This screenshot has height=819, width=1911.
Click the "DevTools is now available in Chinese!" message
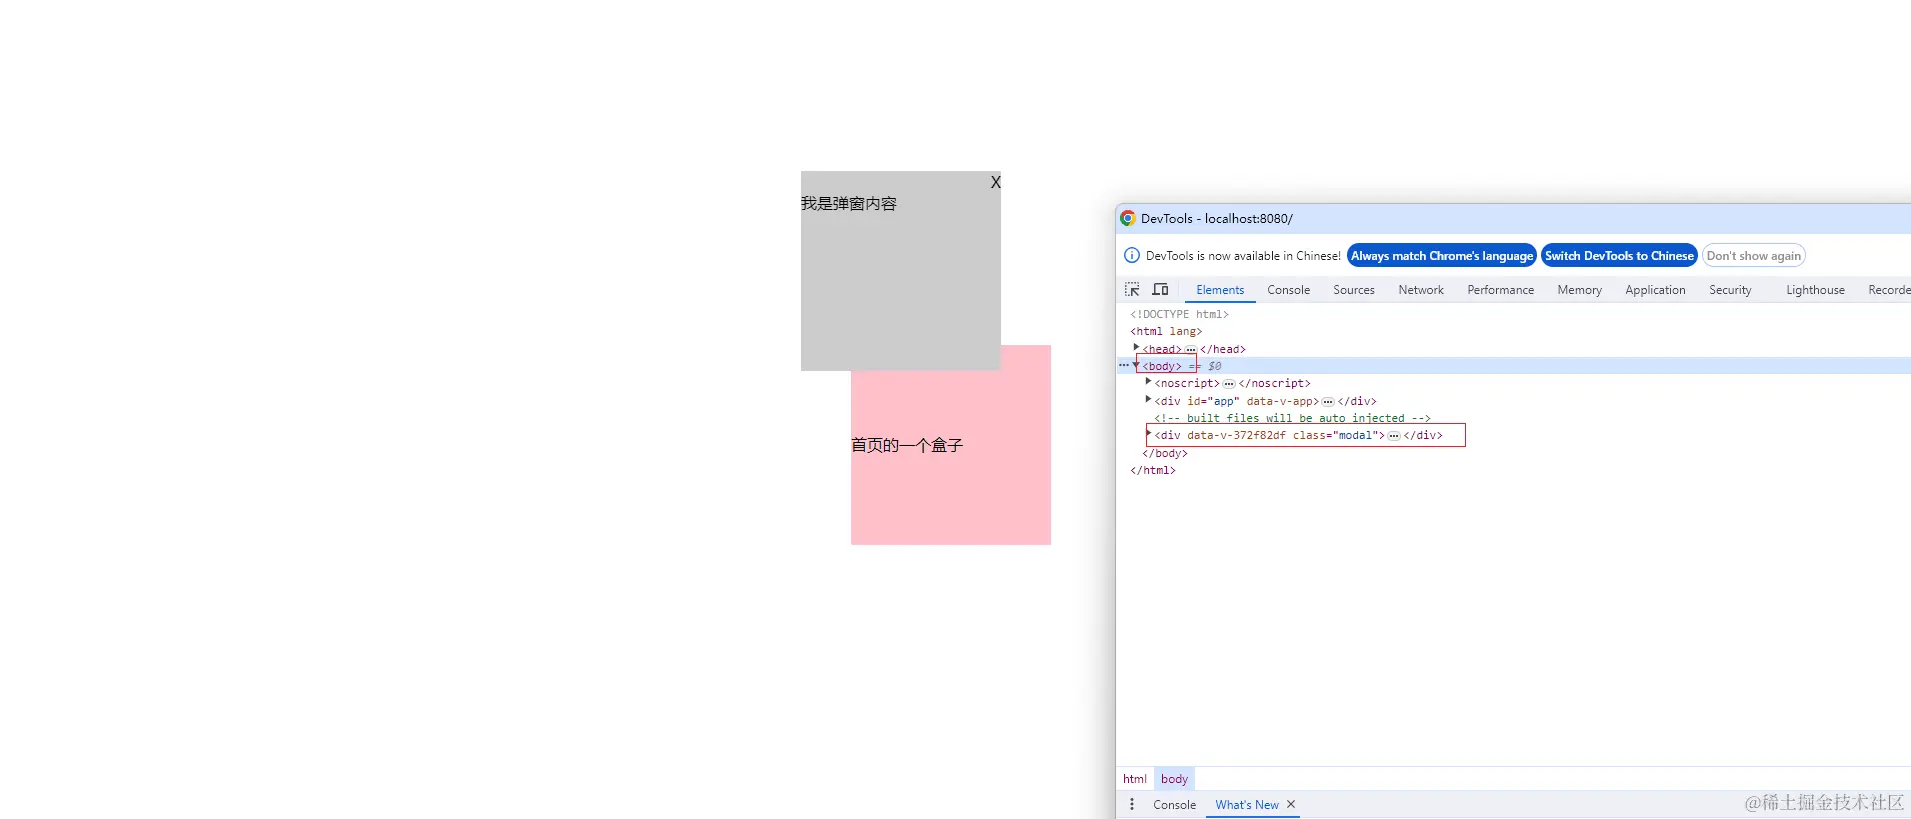[1243, 256]
